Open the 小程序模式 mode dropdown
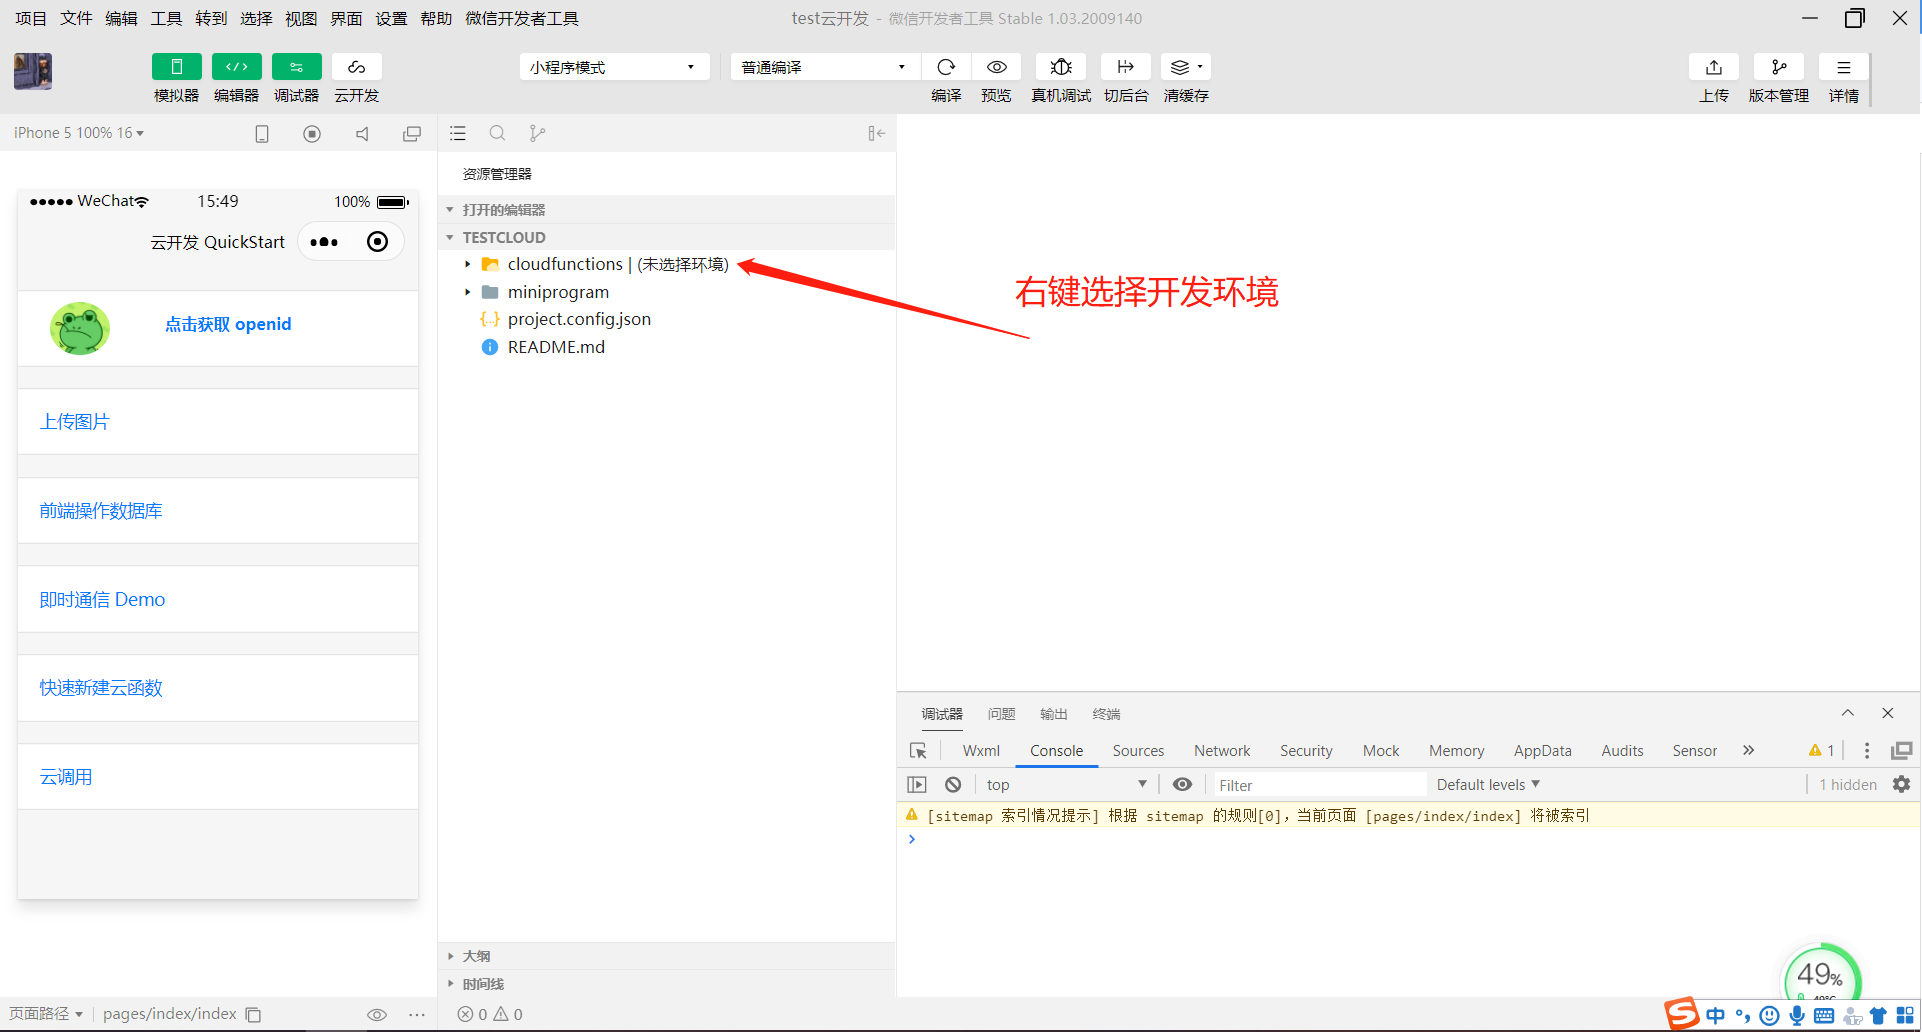The height and width of the screenshot is (1032, 1922). point(614,67)
